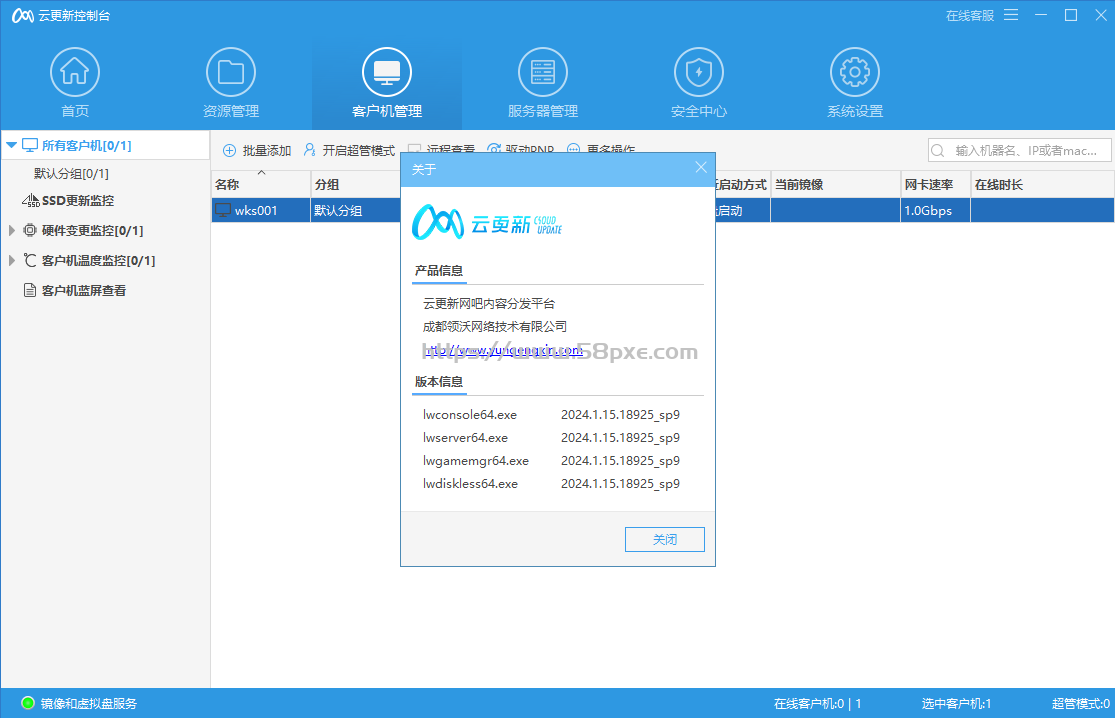This screenshot has height=718, width=1115.
Task: Select 客户机管理 monitor icon
Action: click(x=387, y=73)
